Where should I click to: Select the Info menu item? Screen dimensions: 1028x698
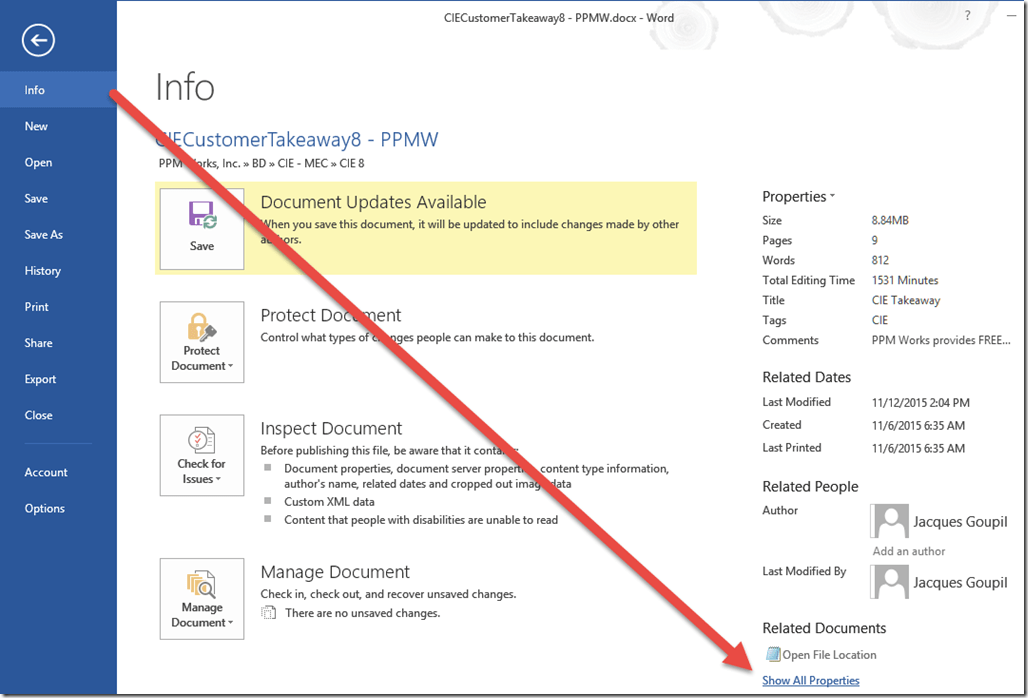pos(58,90)
